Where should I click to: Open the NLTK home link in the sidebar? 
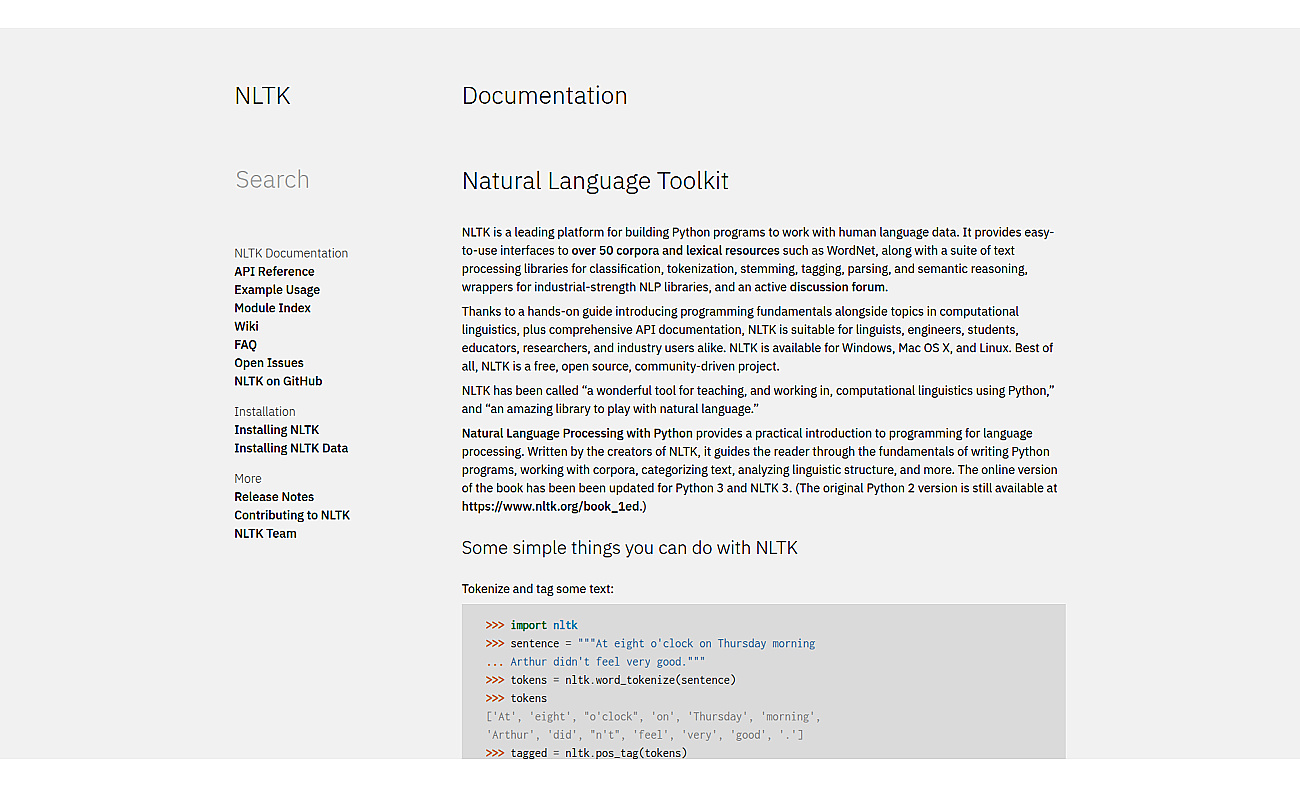pos(262,96)
